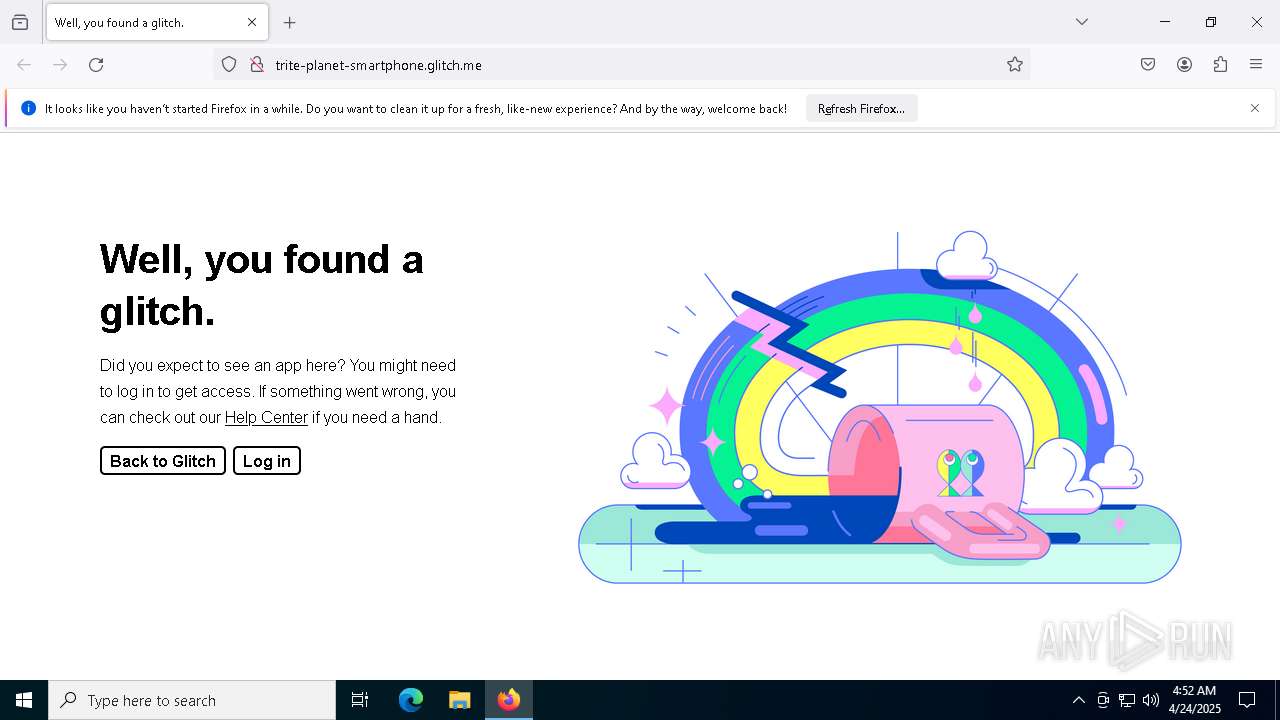
Task: Open tracking protection shield icon
Action: click(229, 65)
